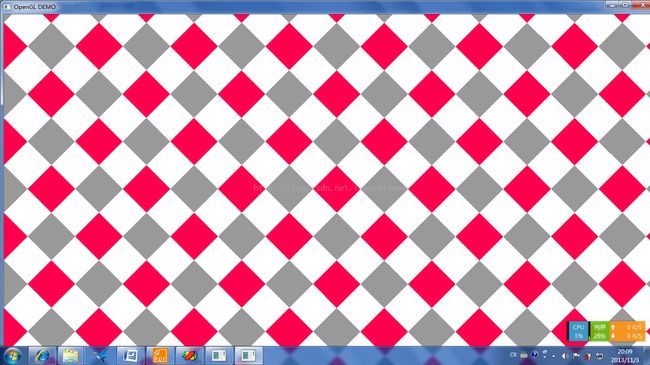
Task: Click the OpenGL DEMO title text
Action: (35, 7)
